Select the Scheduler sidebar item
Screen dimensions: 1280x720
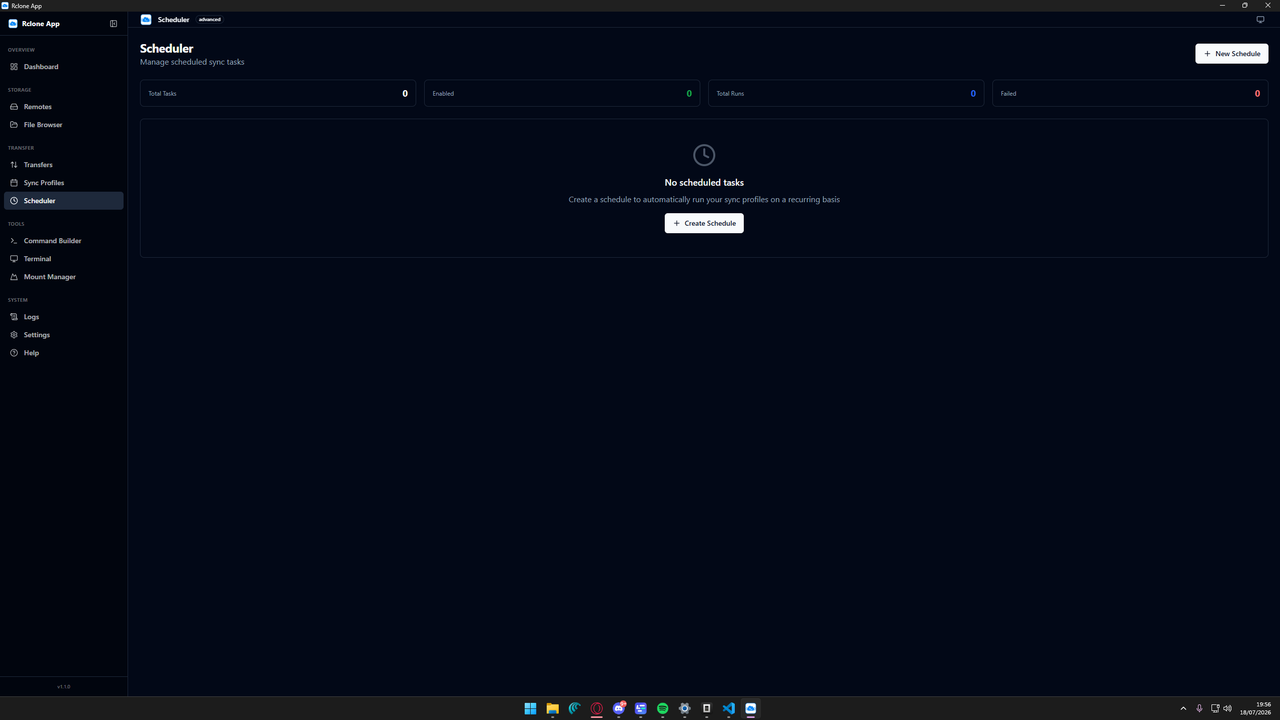(64, 201)
